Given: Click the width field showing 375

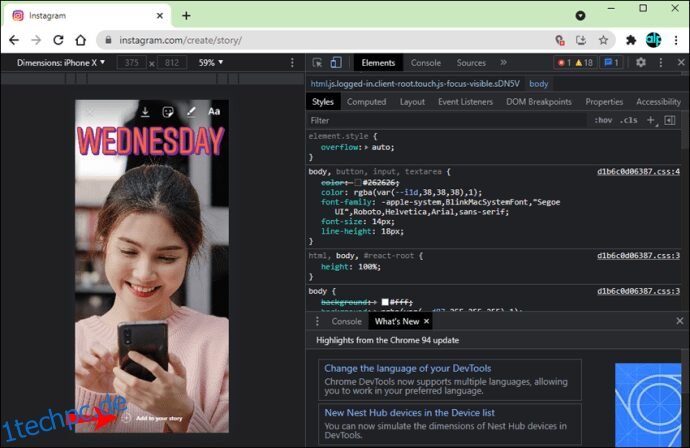Looking at the screenshot, I should pos(132,63).
